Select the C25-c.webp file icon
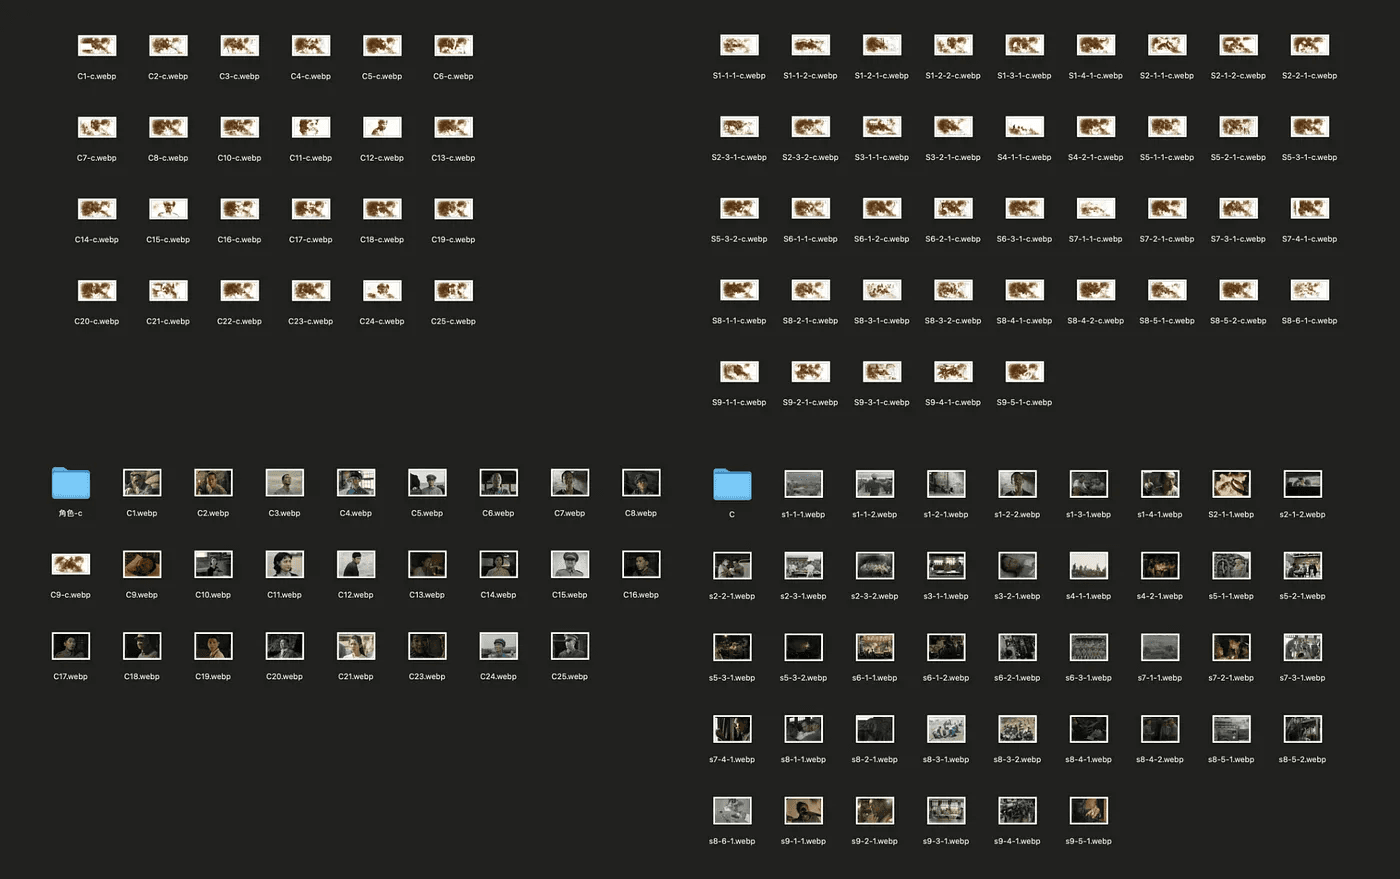This screenshot has height=879, width=1400. tap(453, 291)
